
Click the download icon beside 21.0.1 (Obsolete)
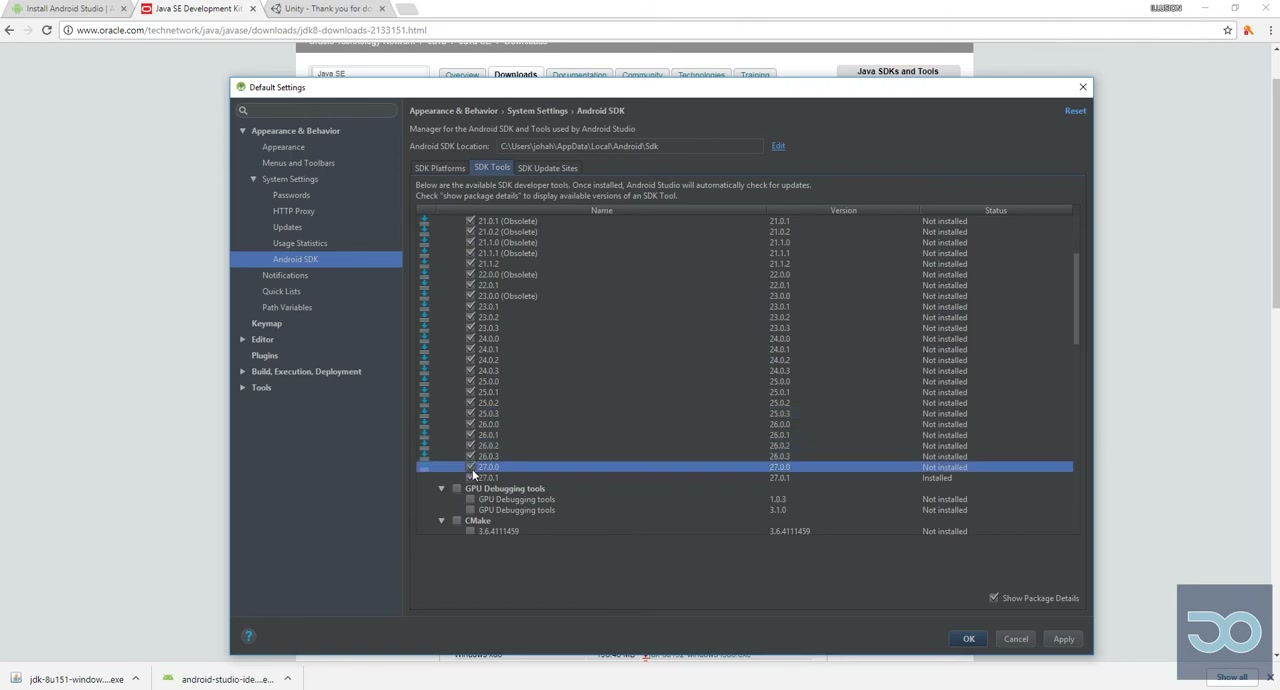pos(424,221)
